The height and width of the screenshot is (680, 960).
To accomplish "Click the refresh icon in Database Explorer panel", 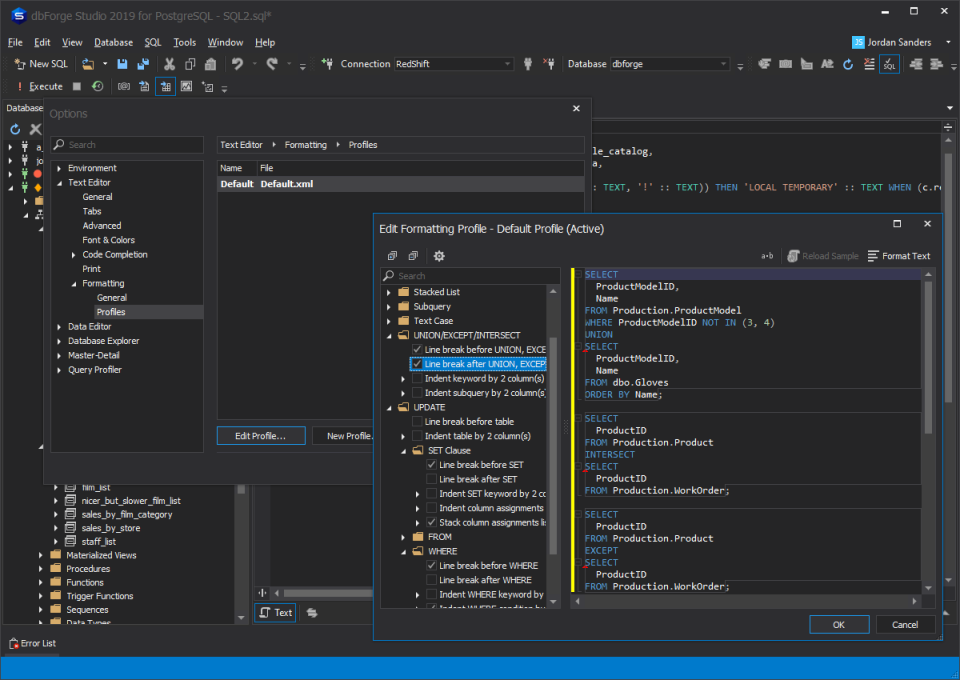I will (14, 129).
